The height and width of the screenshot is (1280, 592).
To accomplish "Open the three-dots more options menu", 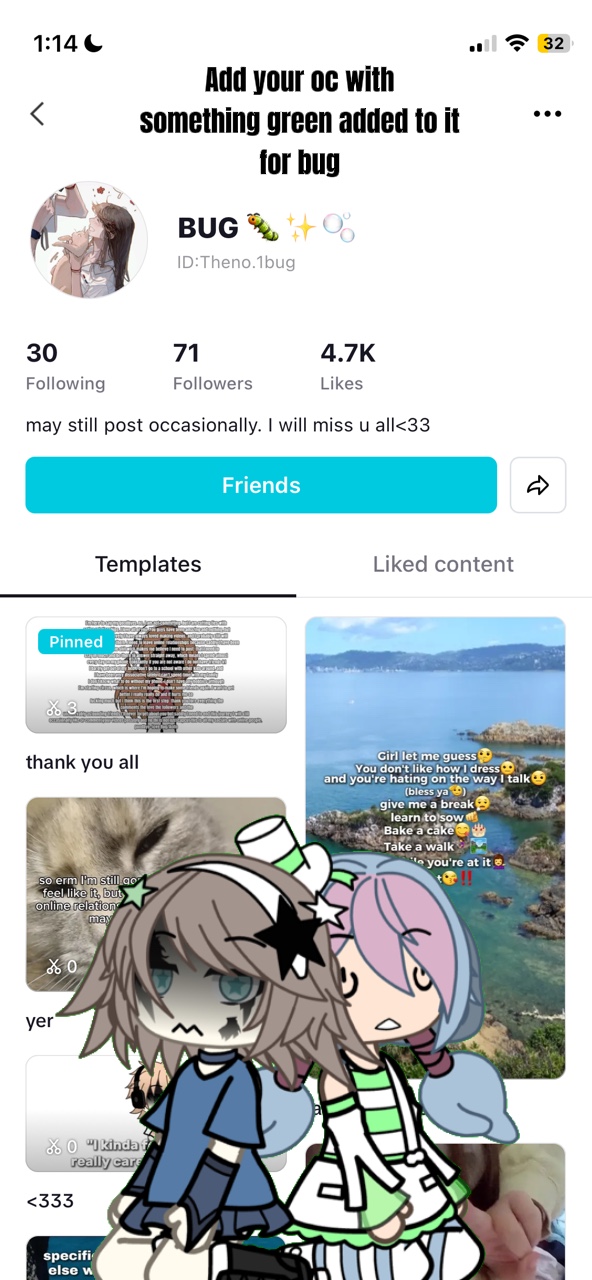I will coord(547,114).
